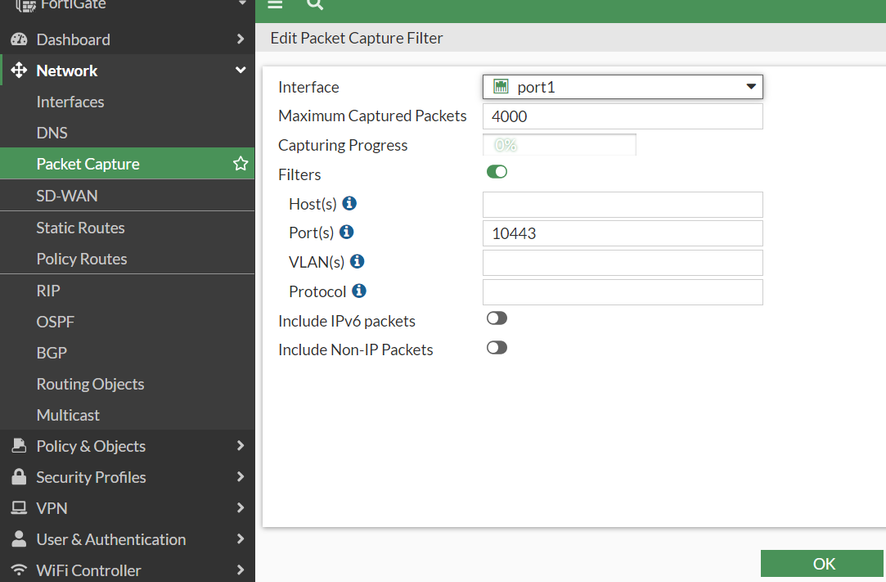
Task: Click the search magnifier icon in header
Action: tap(315, 5)
